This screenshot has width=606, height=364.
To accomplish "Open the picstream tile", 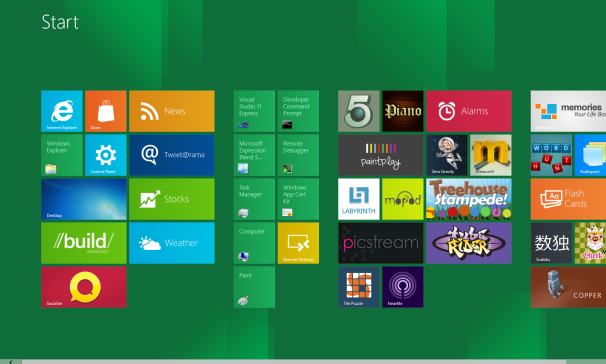I will pyautogui.click(x=381, y=243).
